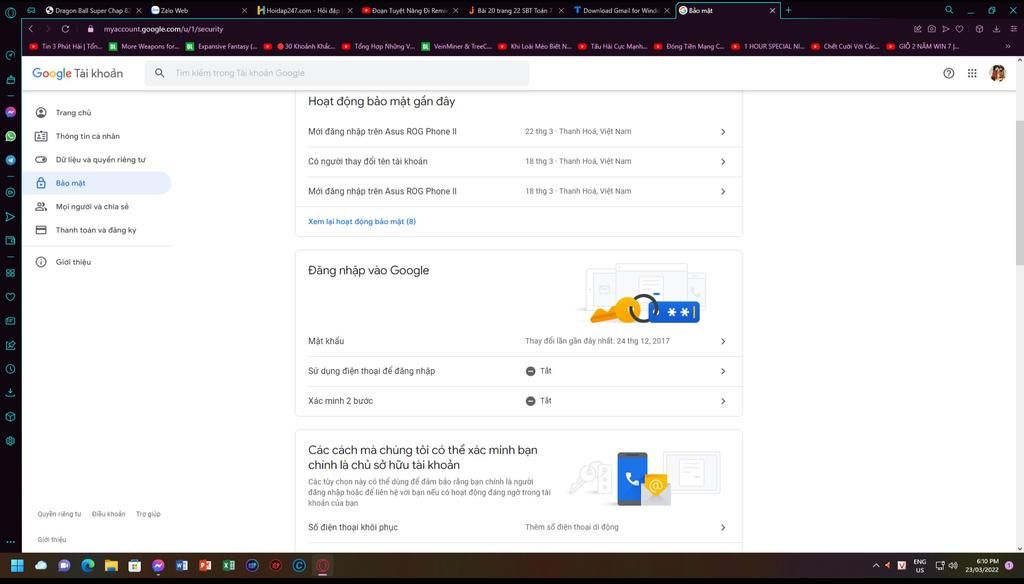Expand the first 'Mới đăng nhập' activity dated 22 thg 3
The height and width of the screenshot is (584, 1024).
click(x=519, y=132)
